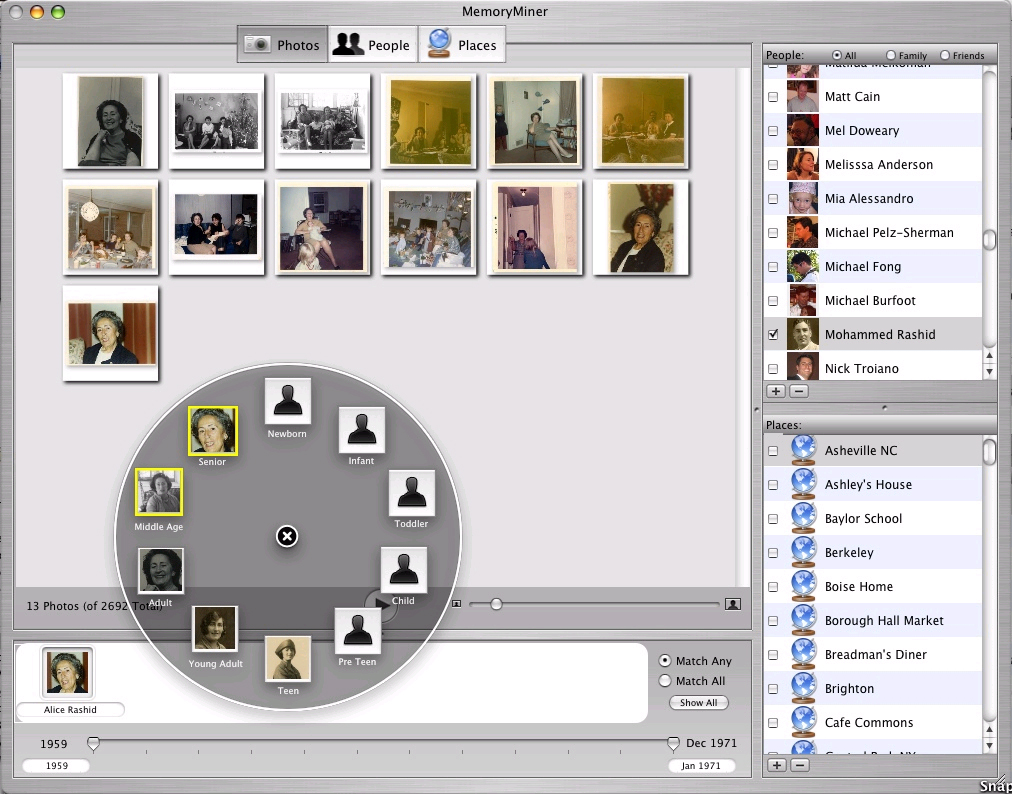Viewport: 1012px width, 794px height.
Task: Choose the Child silhouette icon
Action: tap(404, 570)
